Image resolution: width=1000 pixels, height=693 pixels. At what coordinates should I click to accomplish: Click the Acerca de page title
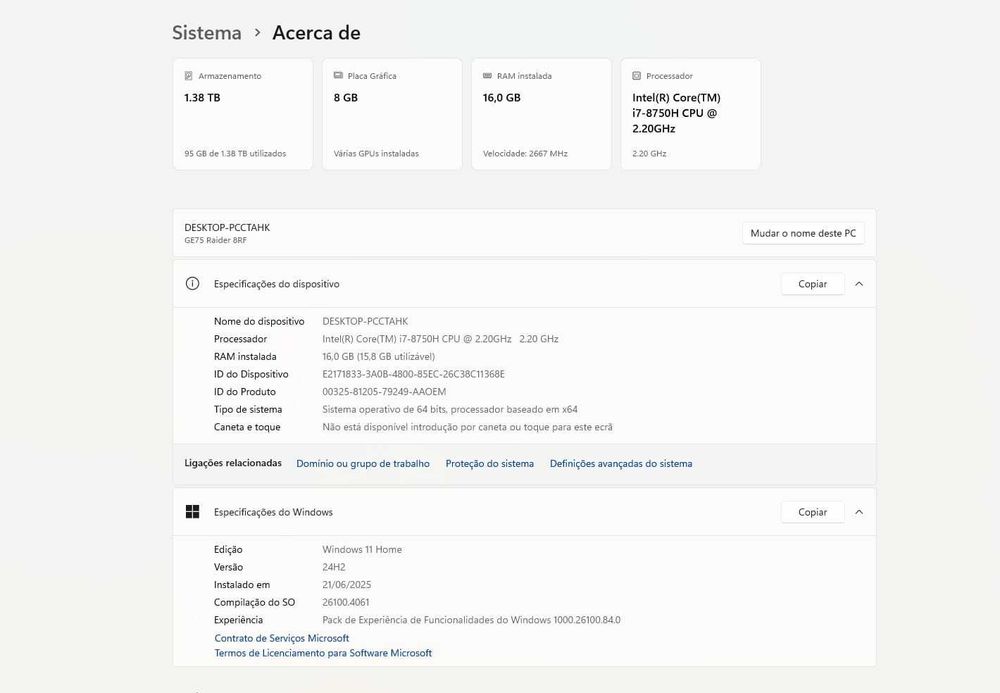coord(316,33)
